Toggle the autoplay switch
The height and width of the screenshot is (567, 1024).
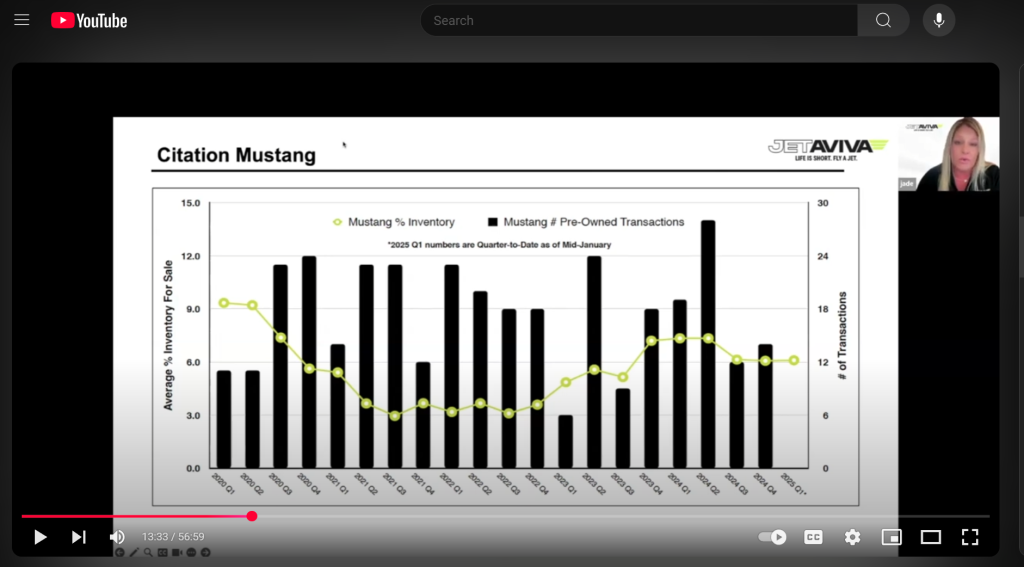pyautogui.click(x=772, y=537)
